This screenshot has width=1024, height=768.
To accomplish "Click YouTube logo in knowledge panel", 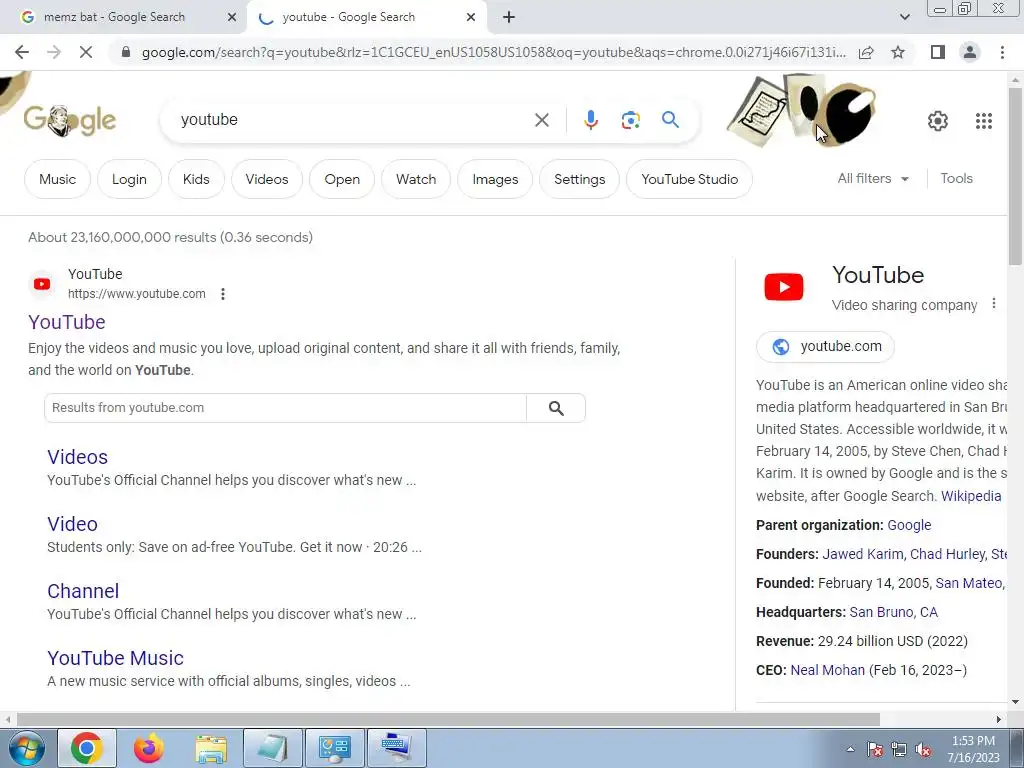I will (784, 287).
